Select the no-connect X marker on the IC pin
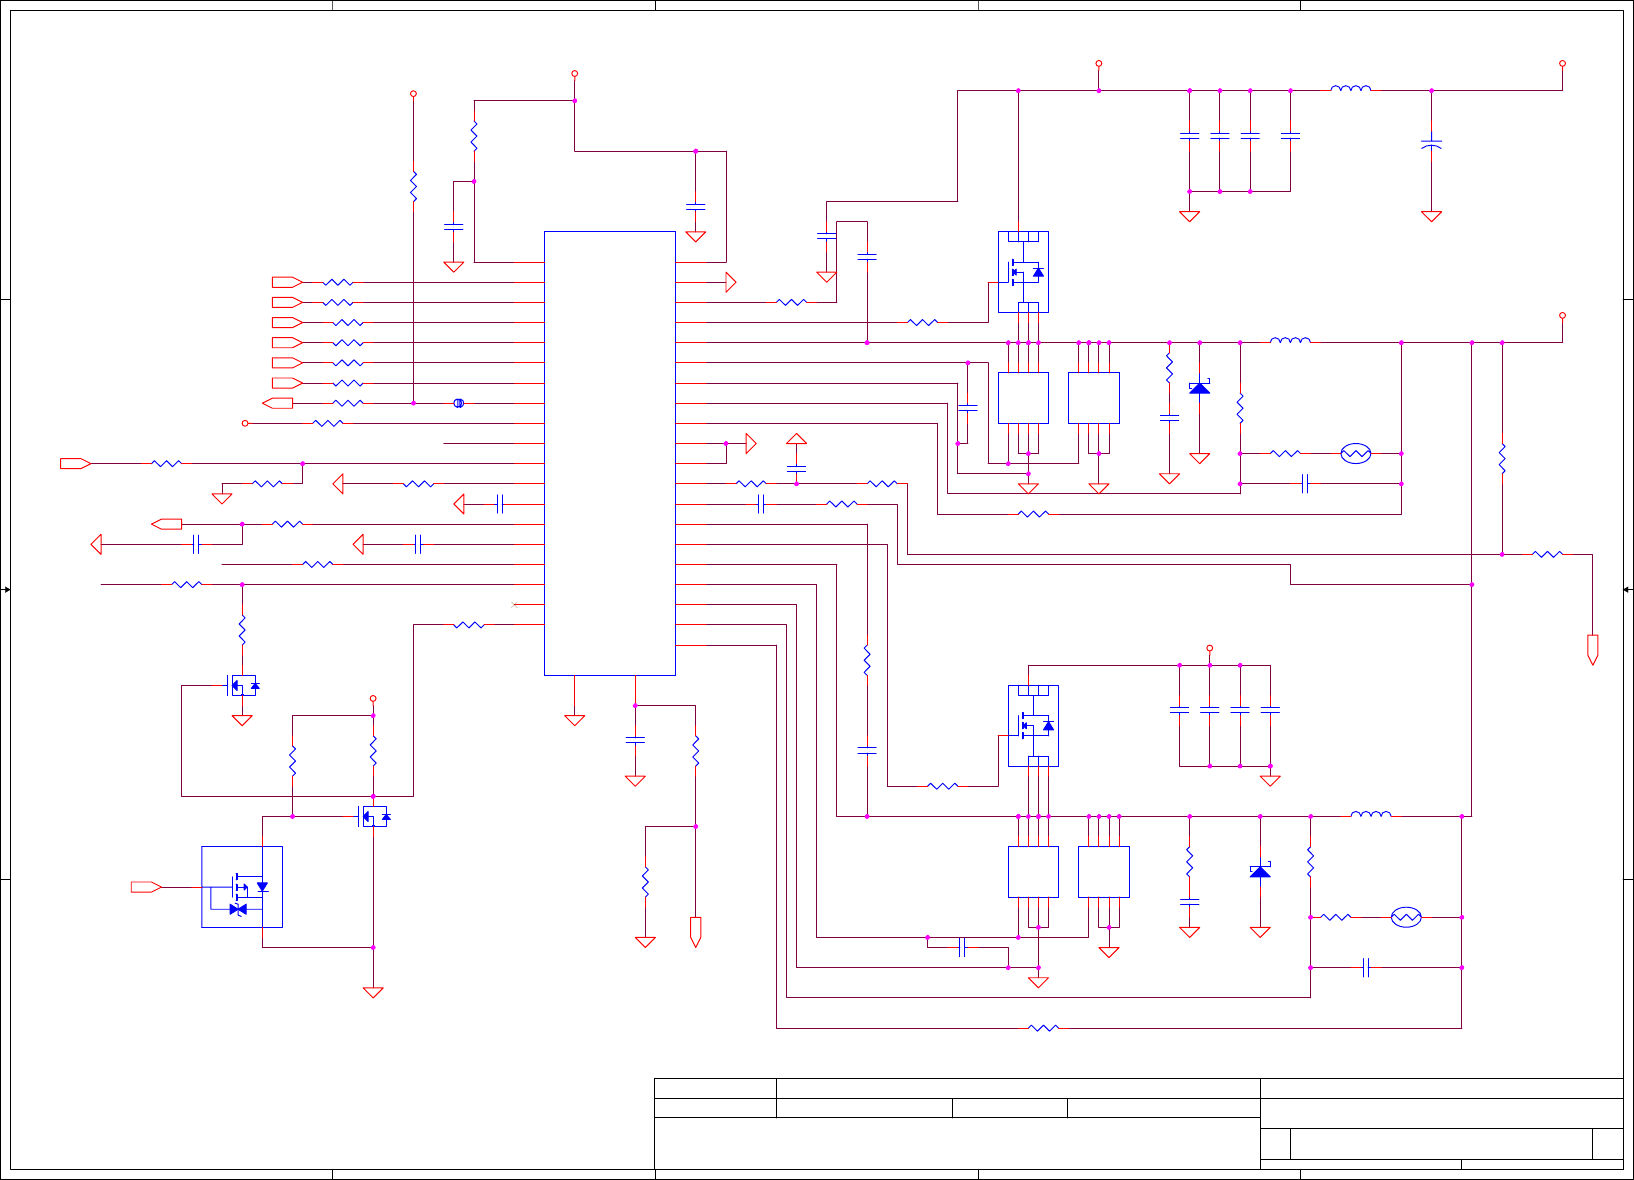 click(514, 604)
